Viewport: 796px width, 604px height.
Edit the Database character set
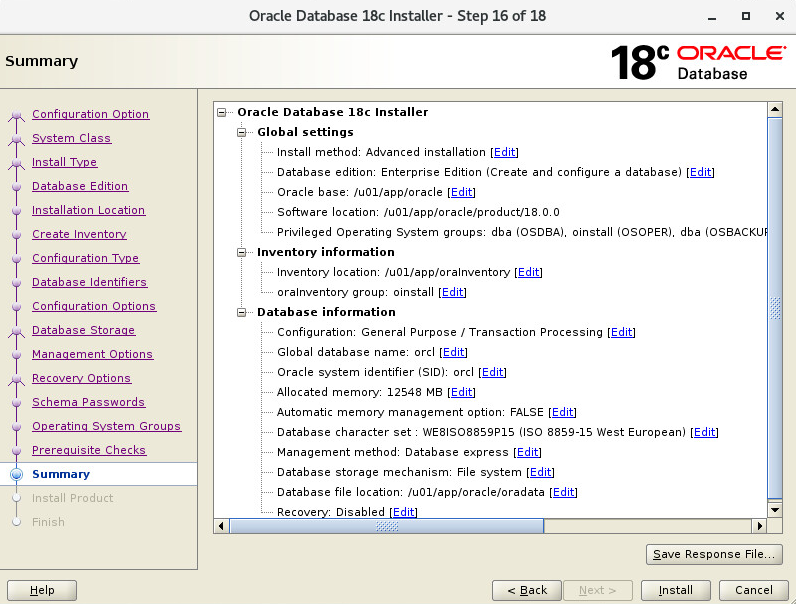705,432
